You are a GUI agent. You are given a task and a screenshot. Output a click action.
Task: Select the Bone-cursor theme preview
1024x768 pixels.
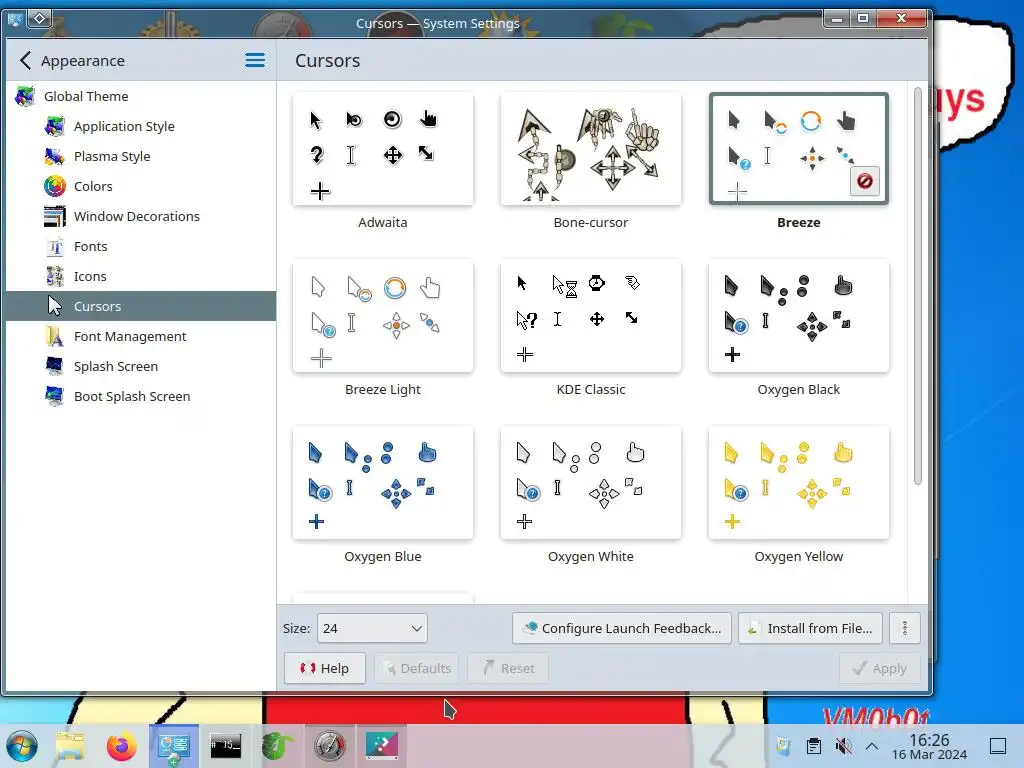(590, 150)
